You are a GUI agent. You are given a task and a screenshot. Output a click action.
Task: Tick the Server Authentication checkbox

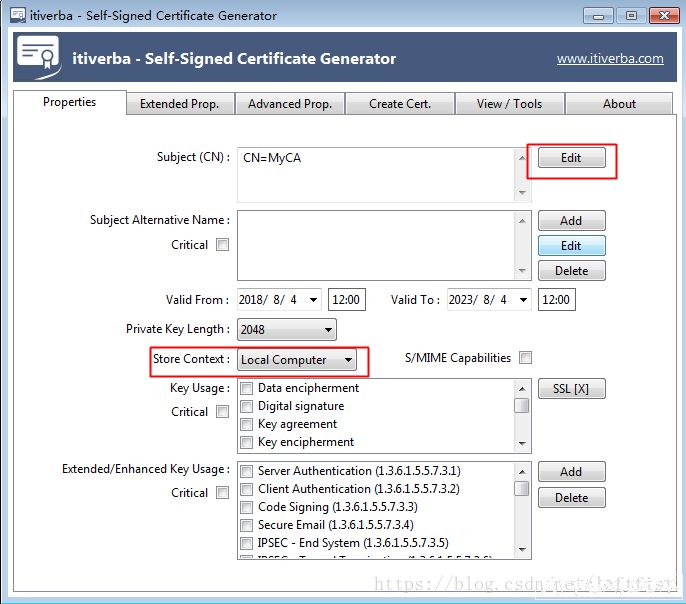point(247,471)
